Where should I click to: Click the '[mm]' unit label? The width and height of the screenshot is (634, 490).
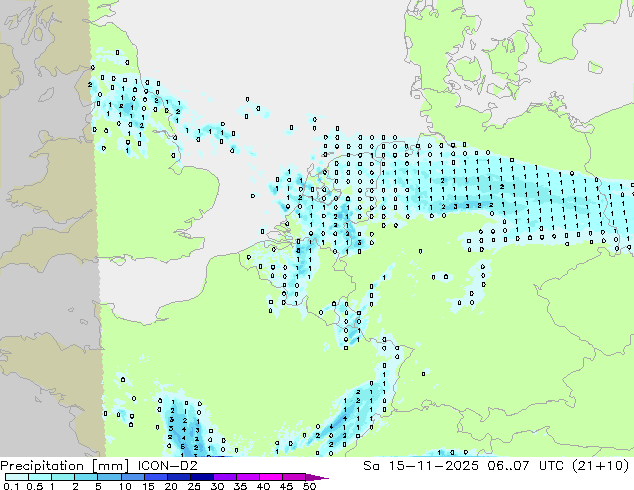click(110, 466)
